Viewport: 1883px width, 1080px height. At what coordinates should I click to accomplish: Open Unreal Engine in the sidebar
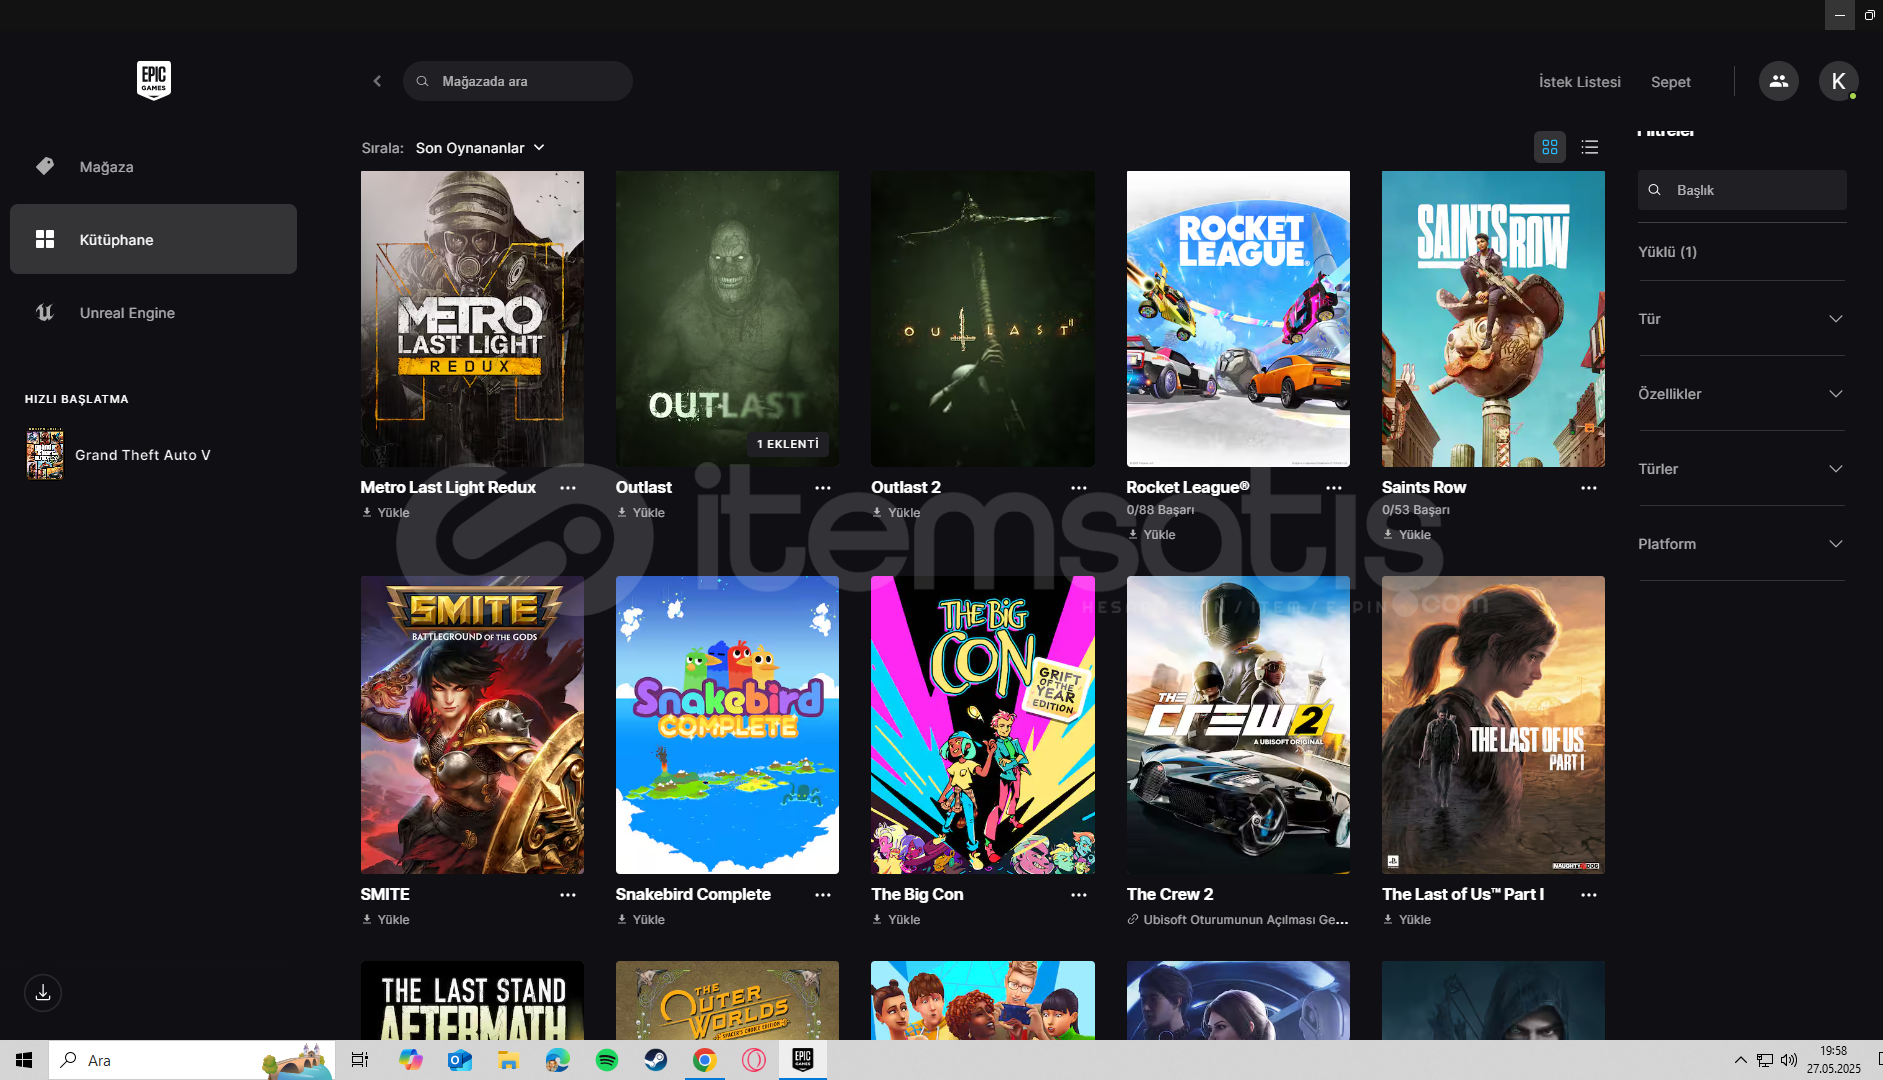pyautogui.click(x=153, y=313)
